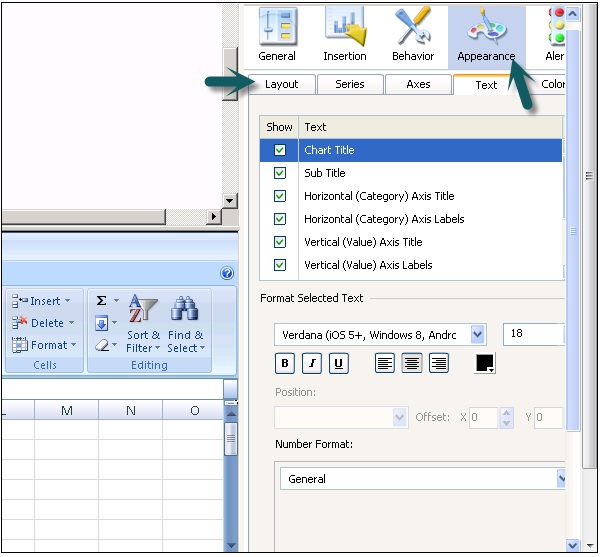Toggle bold text formatting
The width and height of the screenshot is (600, 557).
(284, 364)
